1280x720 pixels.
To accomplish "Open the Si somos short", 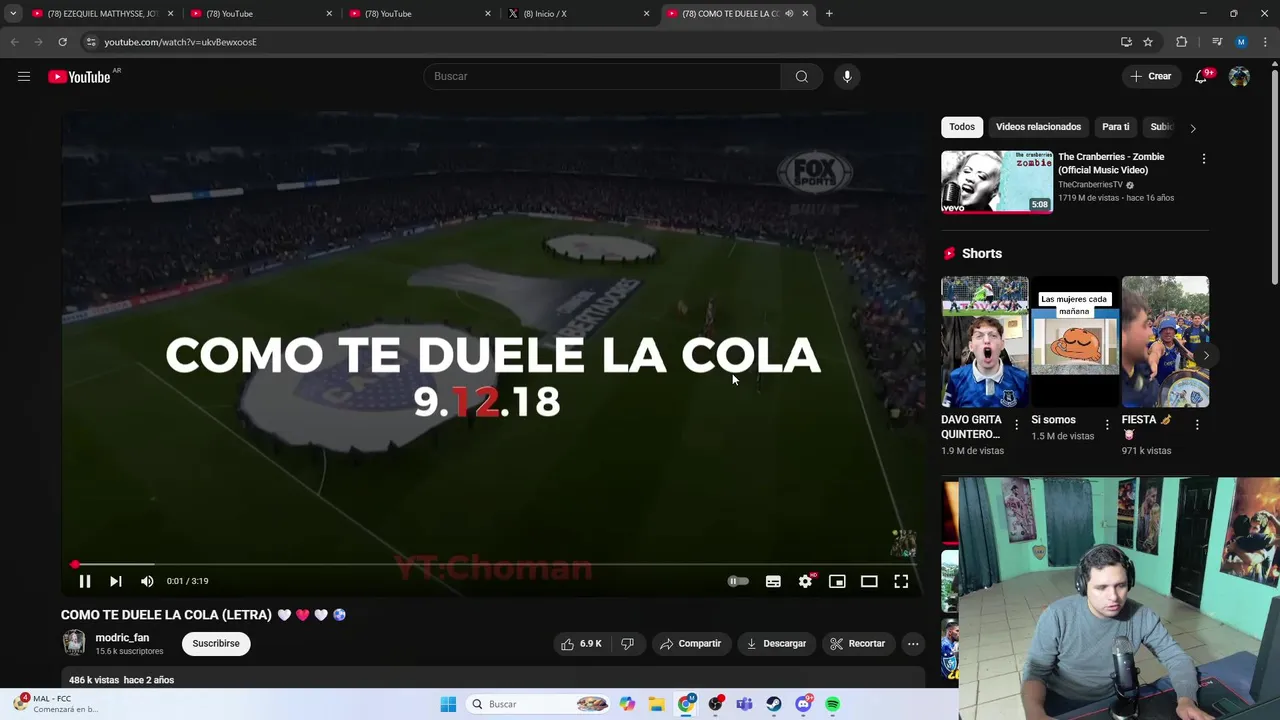I will [1075, 341].
